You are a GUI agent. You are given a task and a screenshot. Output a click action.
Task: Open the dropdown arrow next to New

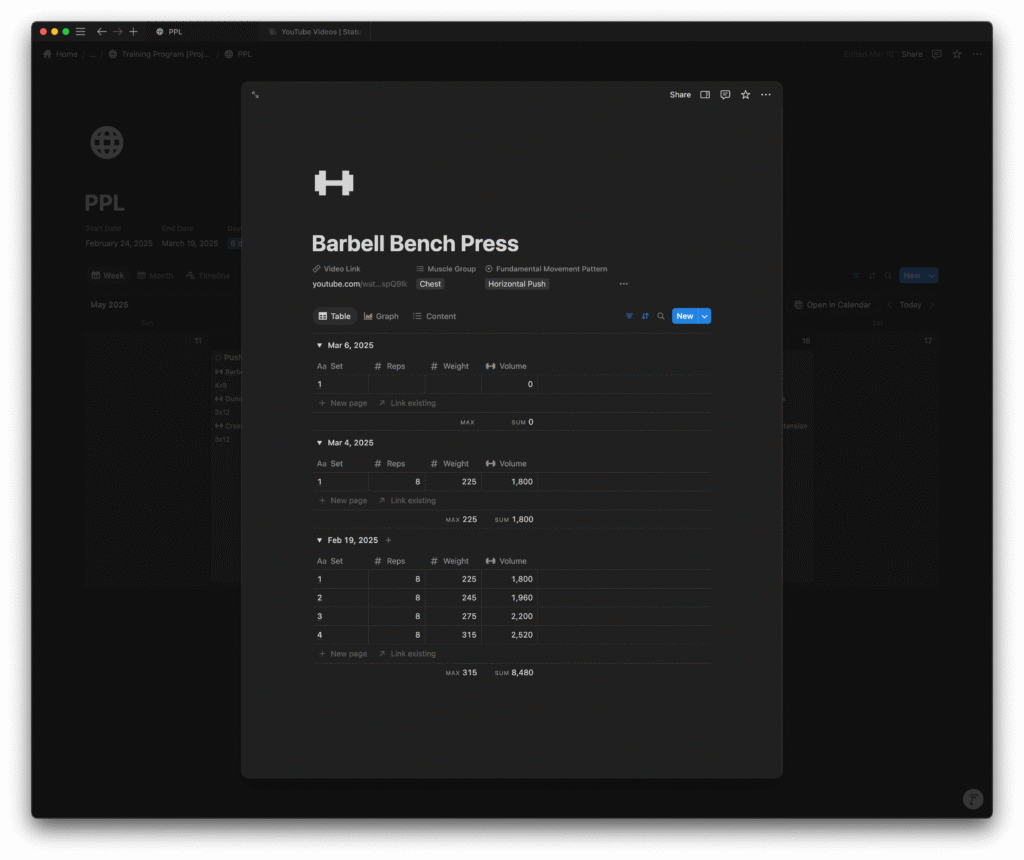705,316
